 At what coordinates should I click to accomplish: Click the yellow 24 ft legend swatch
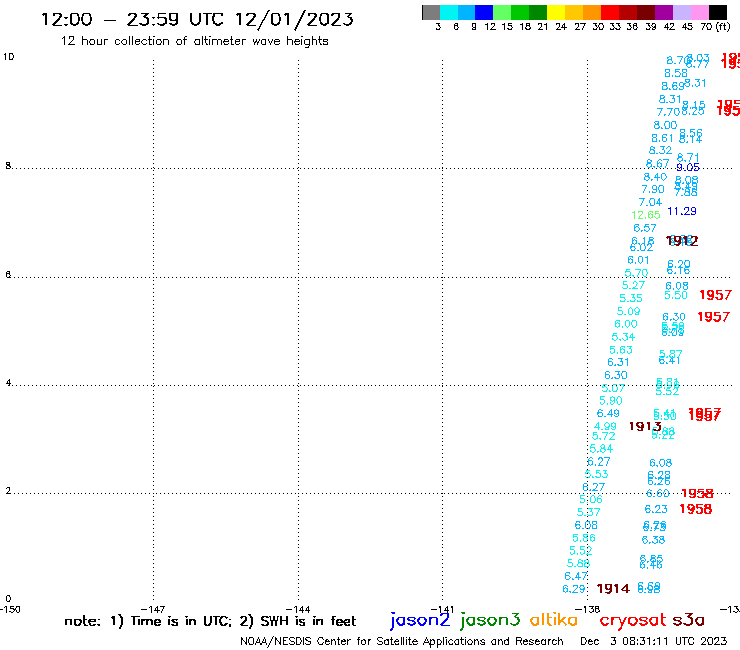(x=556, y=12)
